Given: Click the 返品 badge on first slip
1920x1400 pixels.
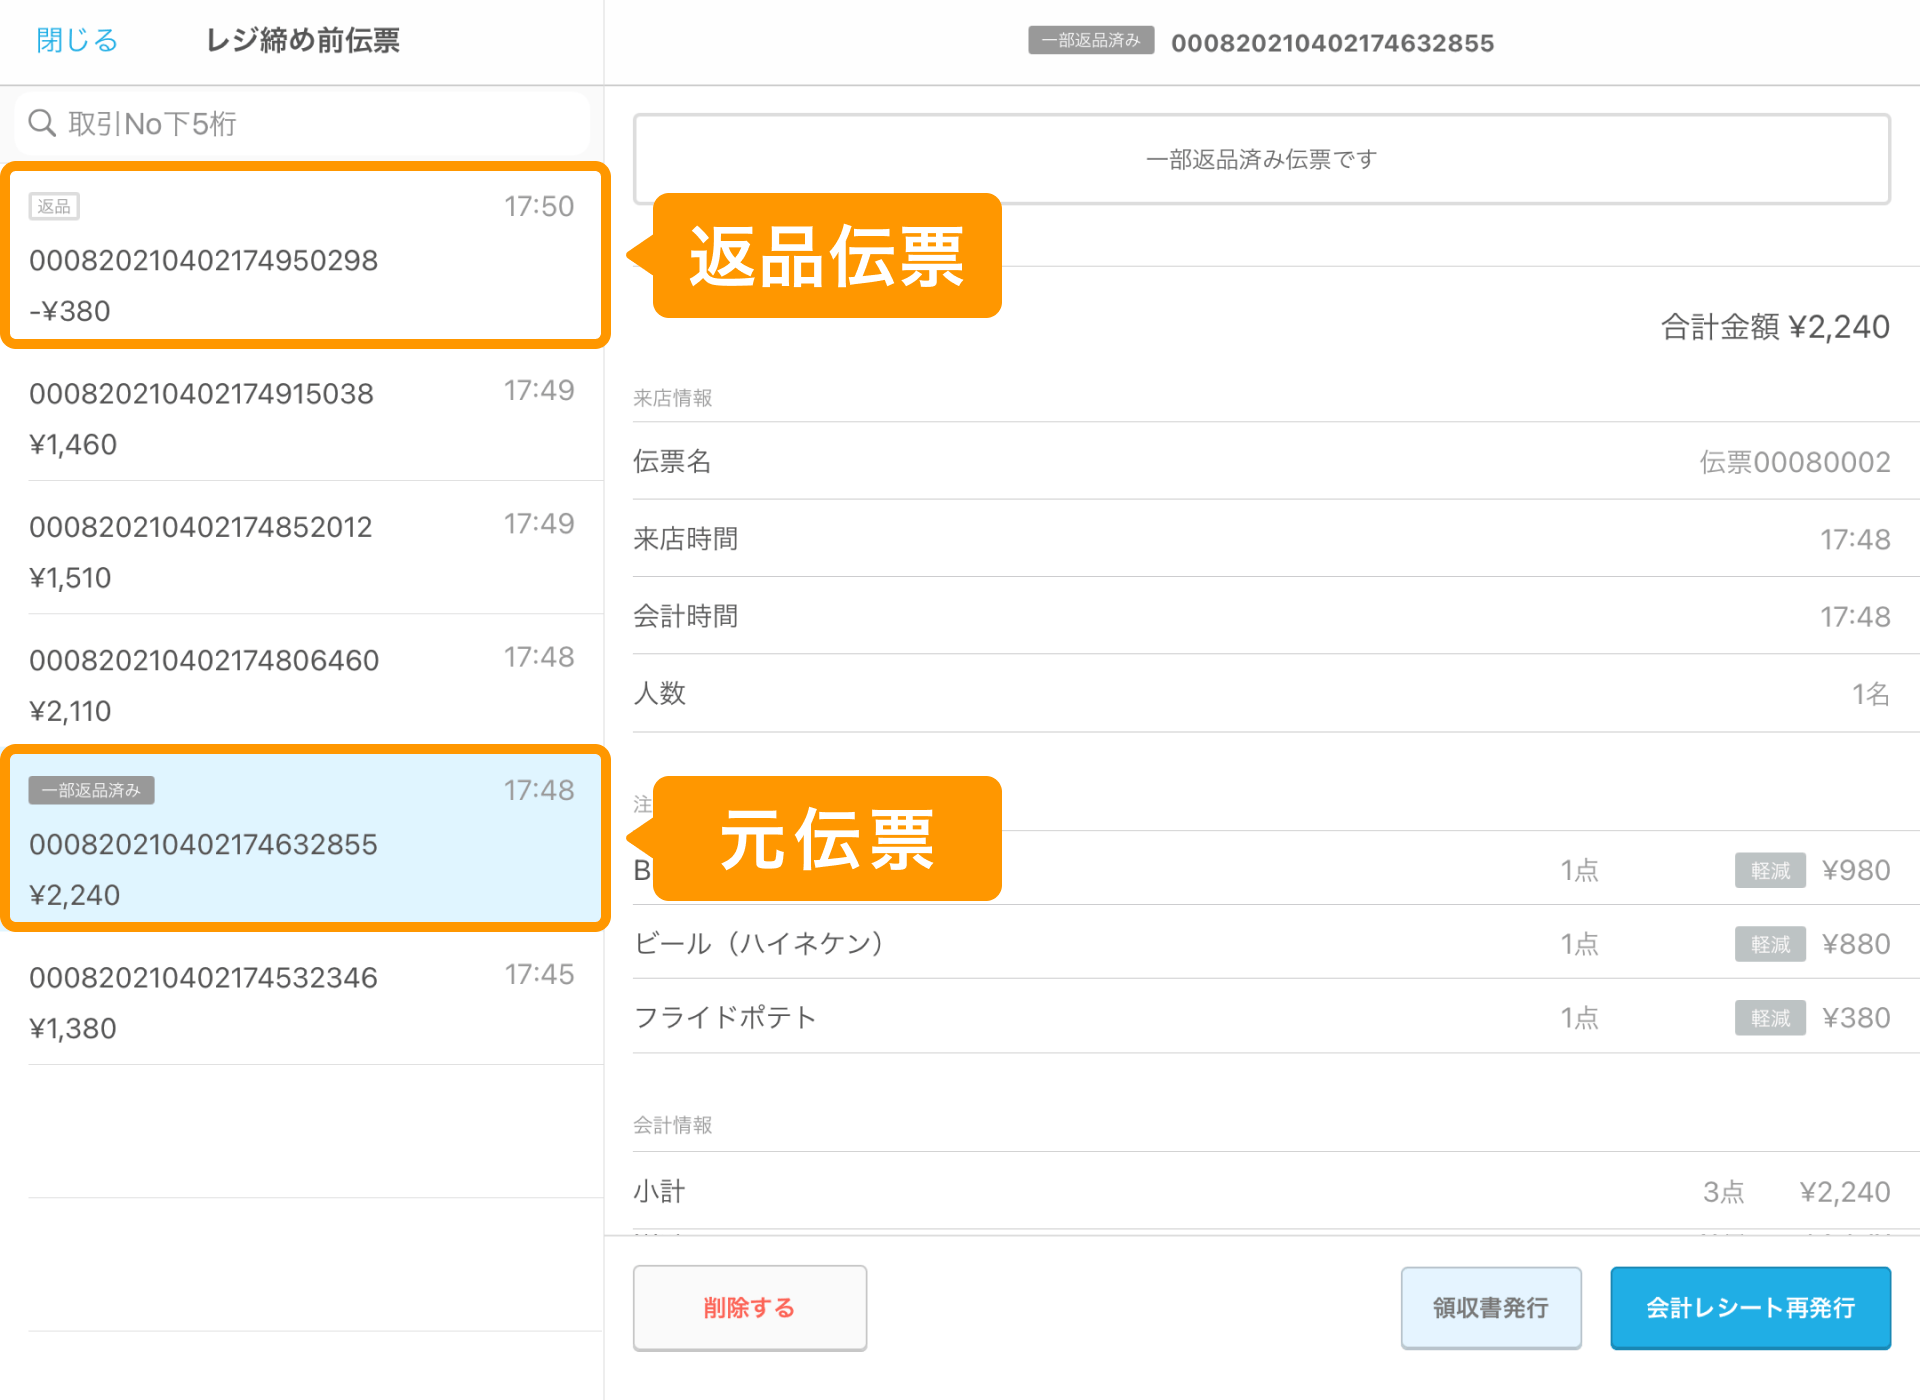Looking at the screenshot, I should pyautogui.click(x=54, y=207).
